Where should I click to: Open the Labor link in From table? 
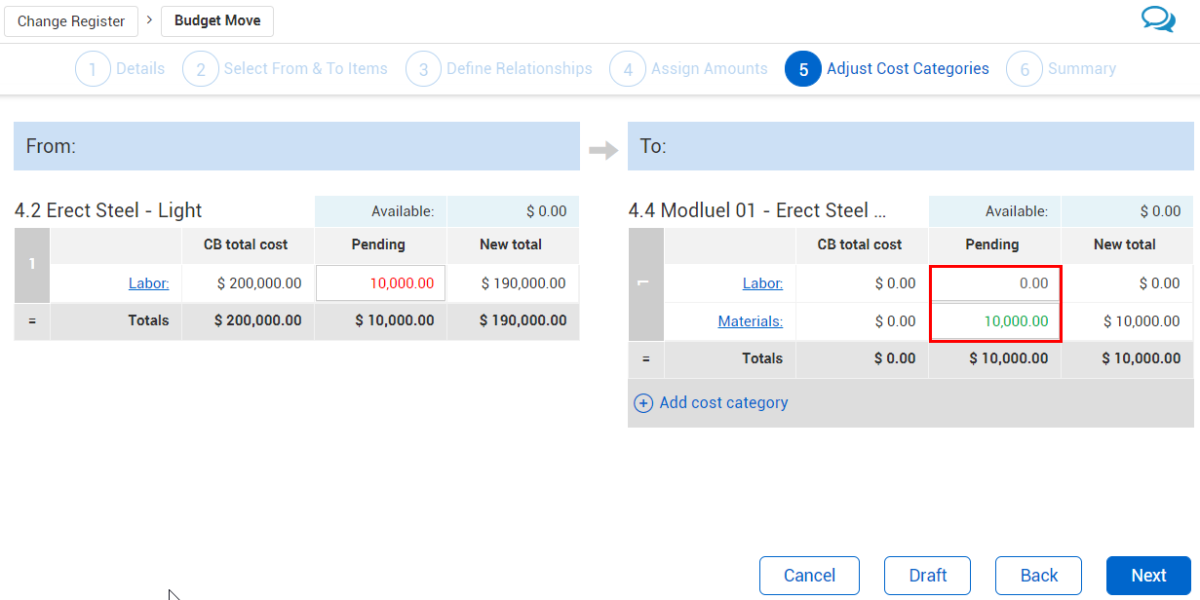point(148,283)
